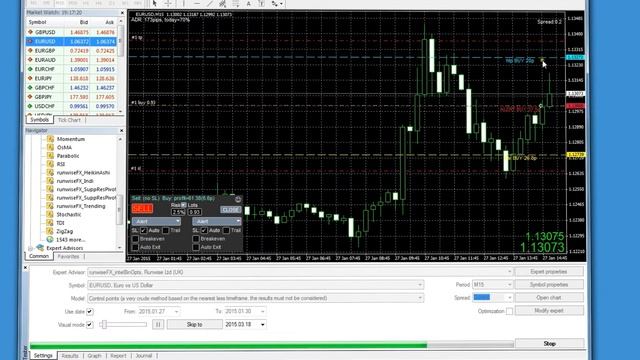
Task: Open the right Alert dropdown in trade panel
Action: point(217,221)
